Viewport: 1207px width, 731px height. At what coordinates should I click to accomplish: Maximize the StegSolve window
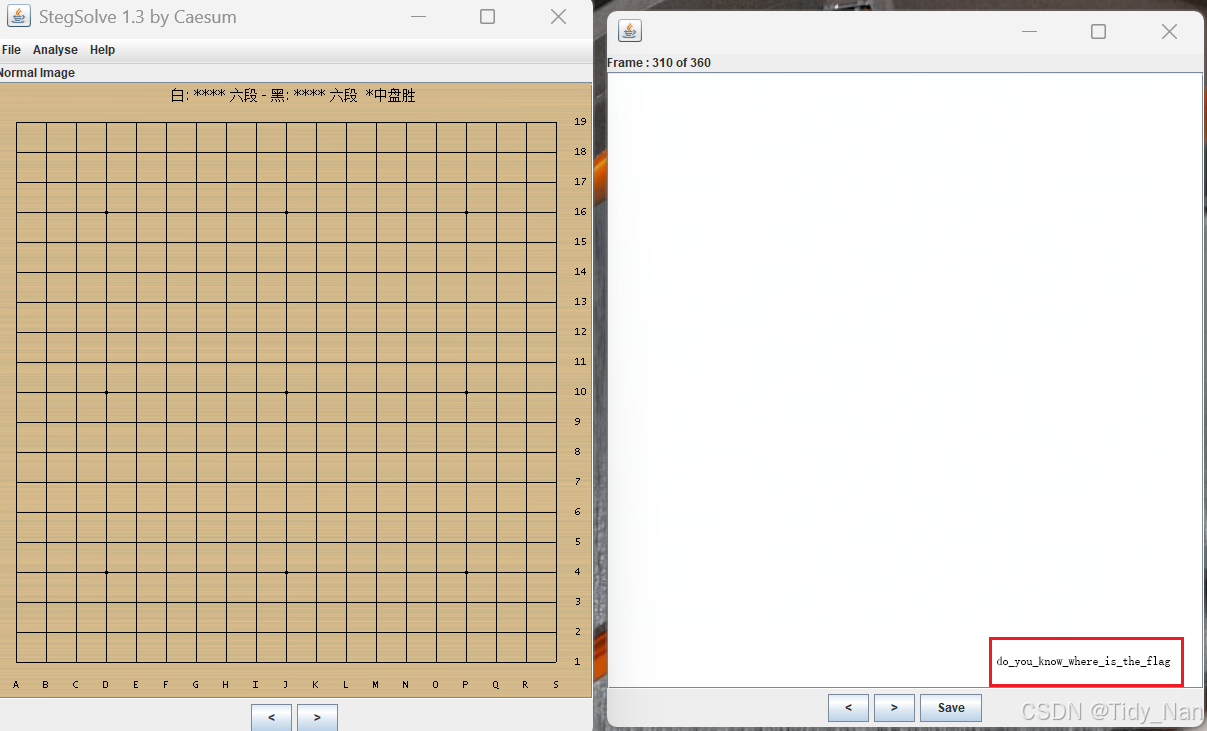pos(487,17)
